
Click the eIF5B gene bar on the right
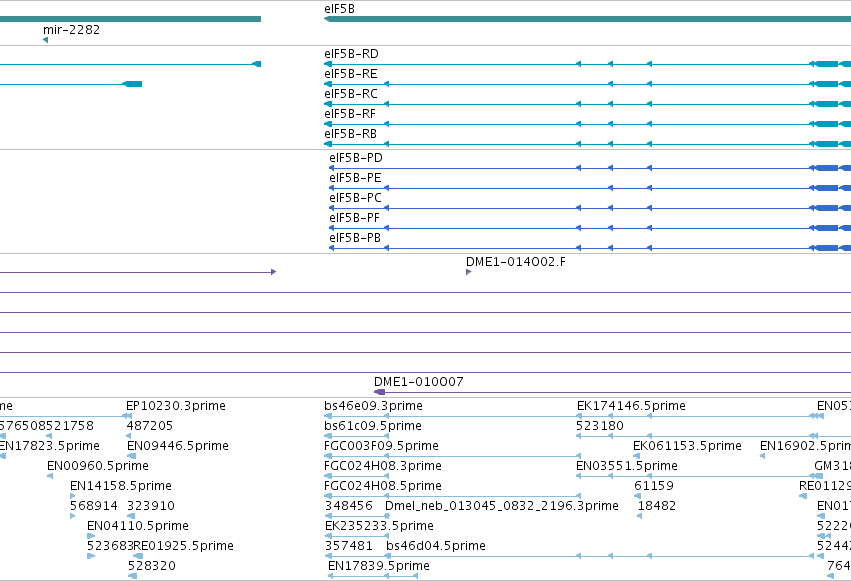click(587, 19)
